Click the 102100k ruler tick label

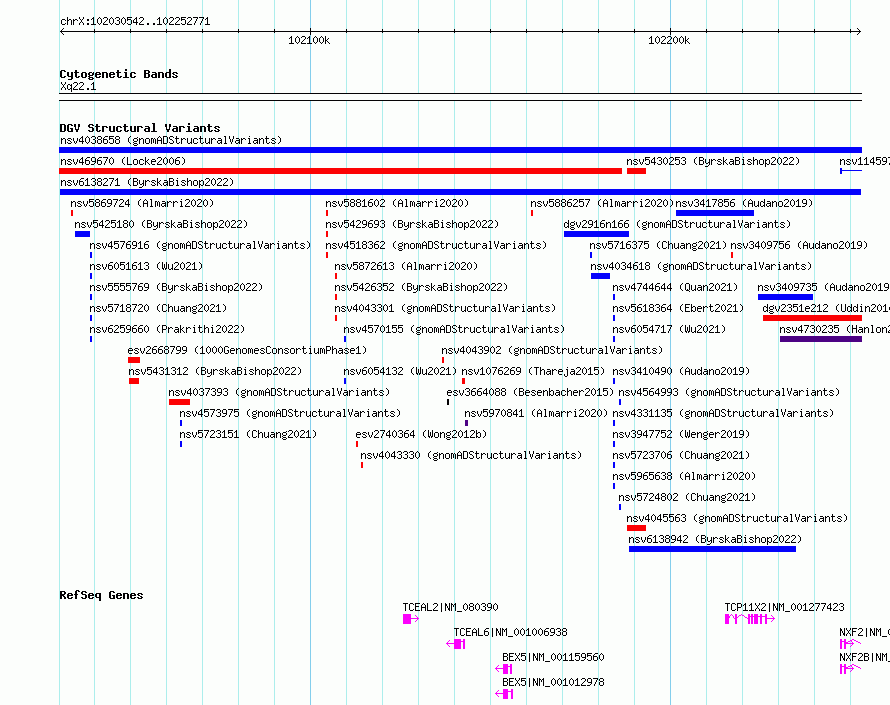point(309,40)
